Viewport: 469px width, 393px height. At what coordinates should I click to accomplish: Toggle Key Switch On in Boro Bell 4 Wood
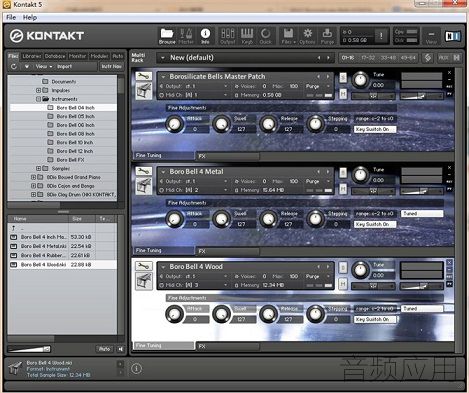tap(375, 319)
